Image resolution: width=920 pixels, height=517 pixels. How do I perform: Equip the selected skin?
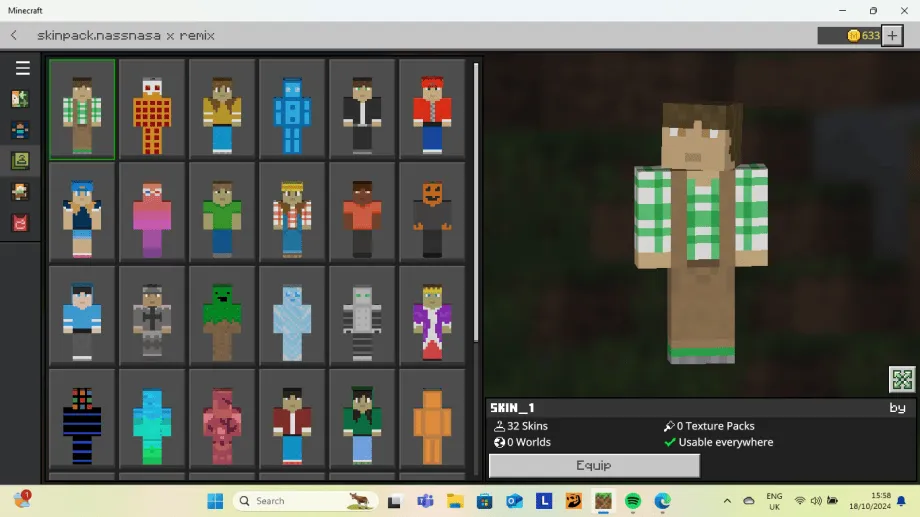tap(594, 465)
